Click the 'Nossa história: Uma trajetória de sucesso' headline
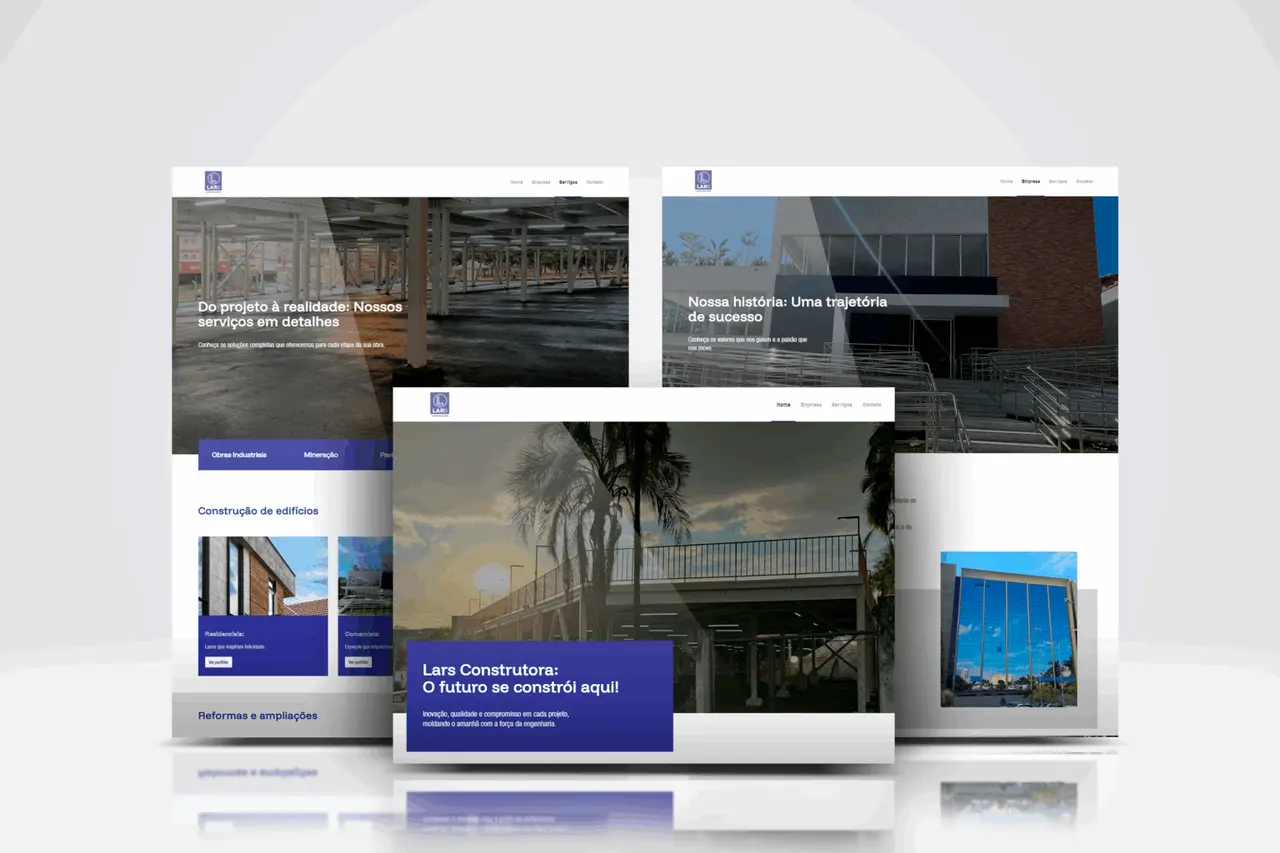 (788, 309)
